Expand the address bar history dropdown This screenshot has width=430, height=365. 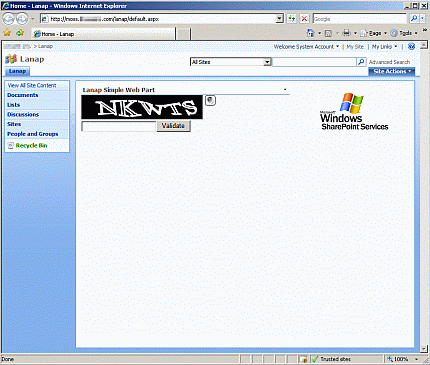pos(280,19)
